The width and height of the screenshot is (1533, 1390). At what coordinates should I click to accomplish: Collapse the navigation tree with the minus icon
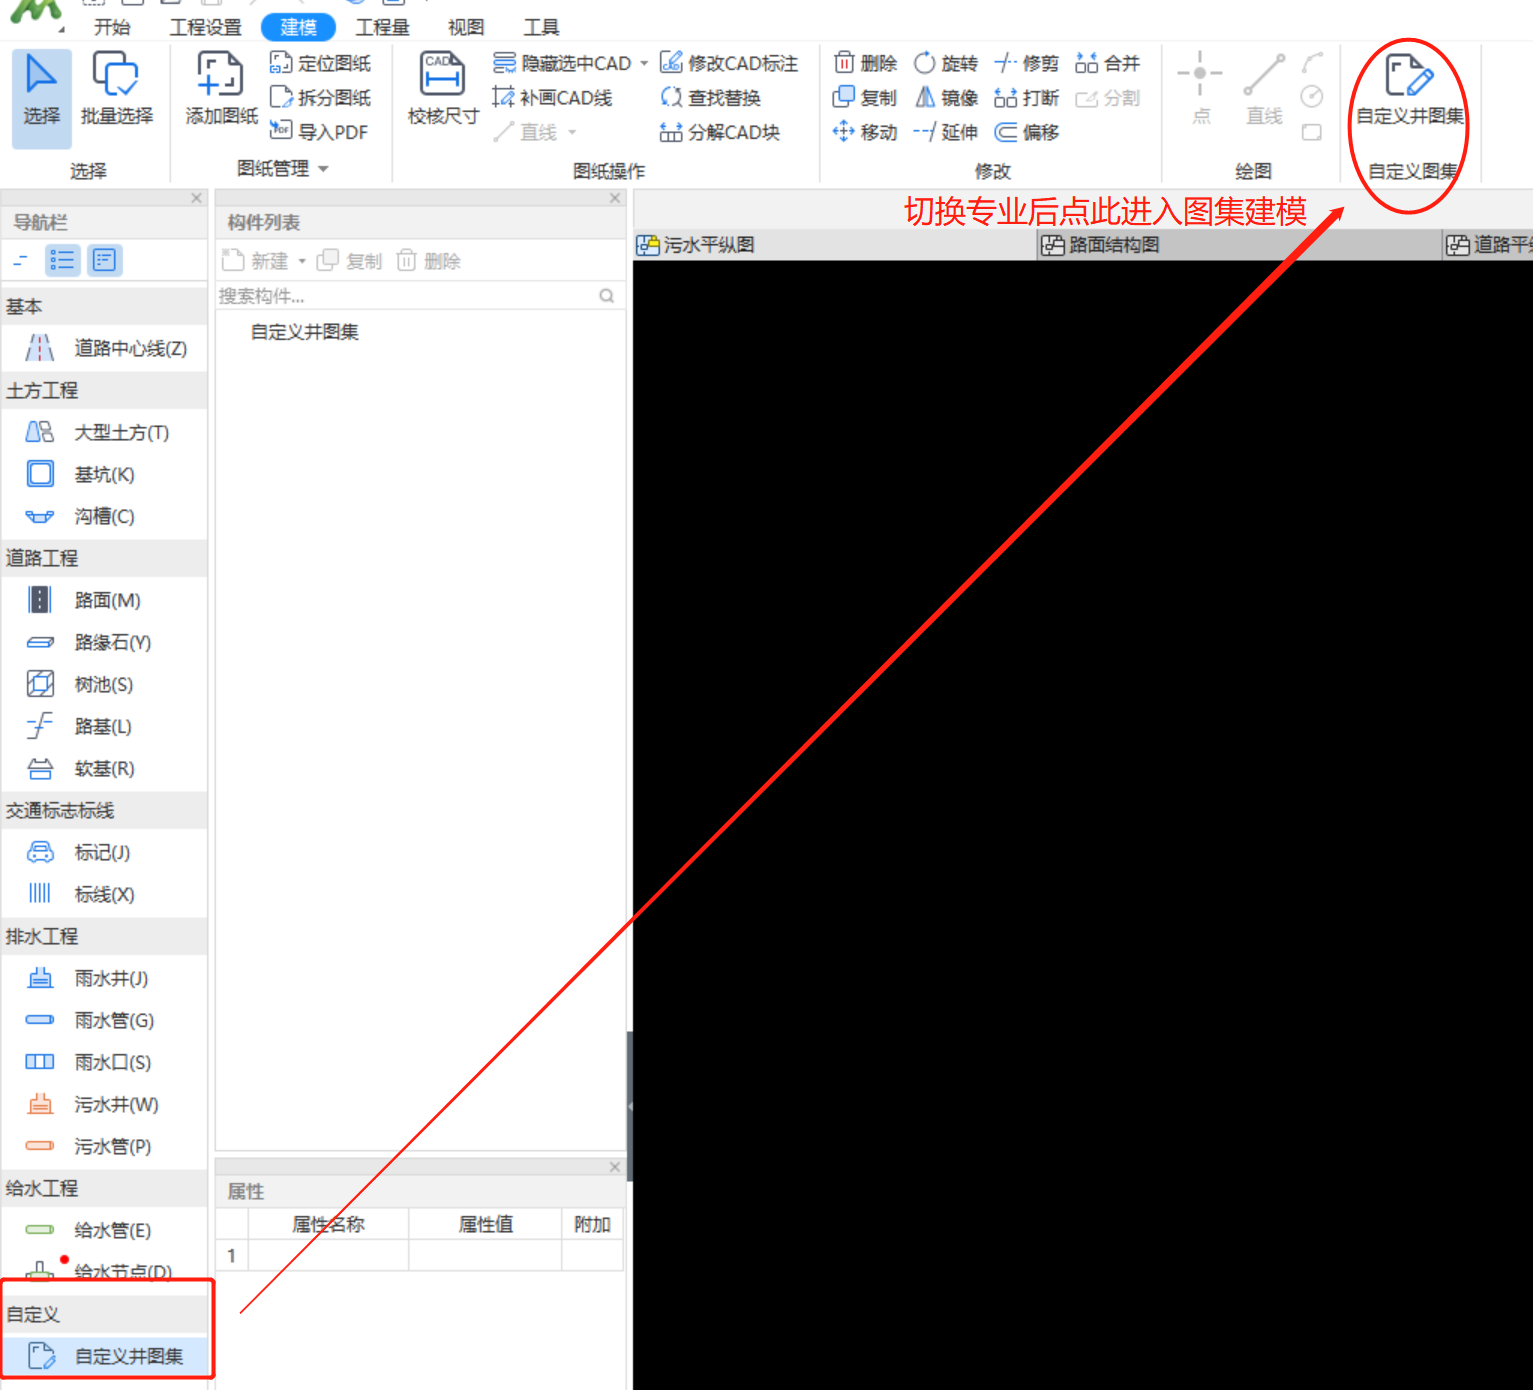(21, 261)
